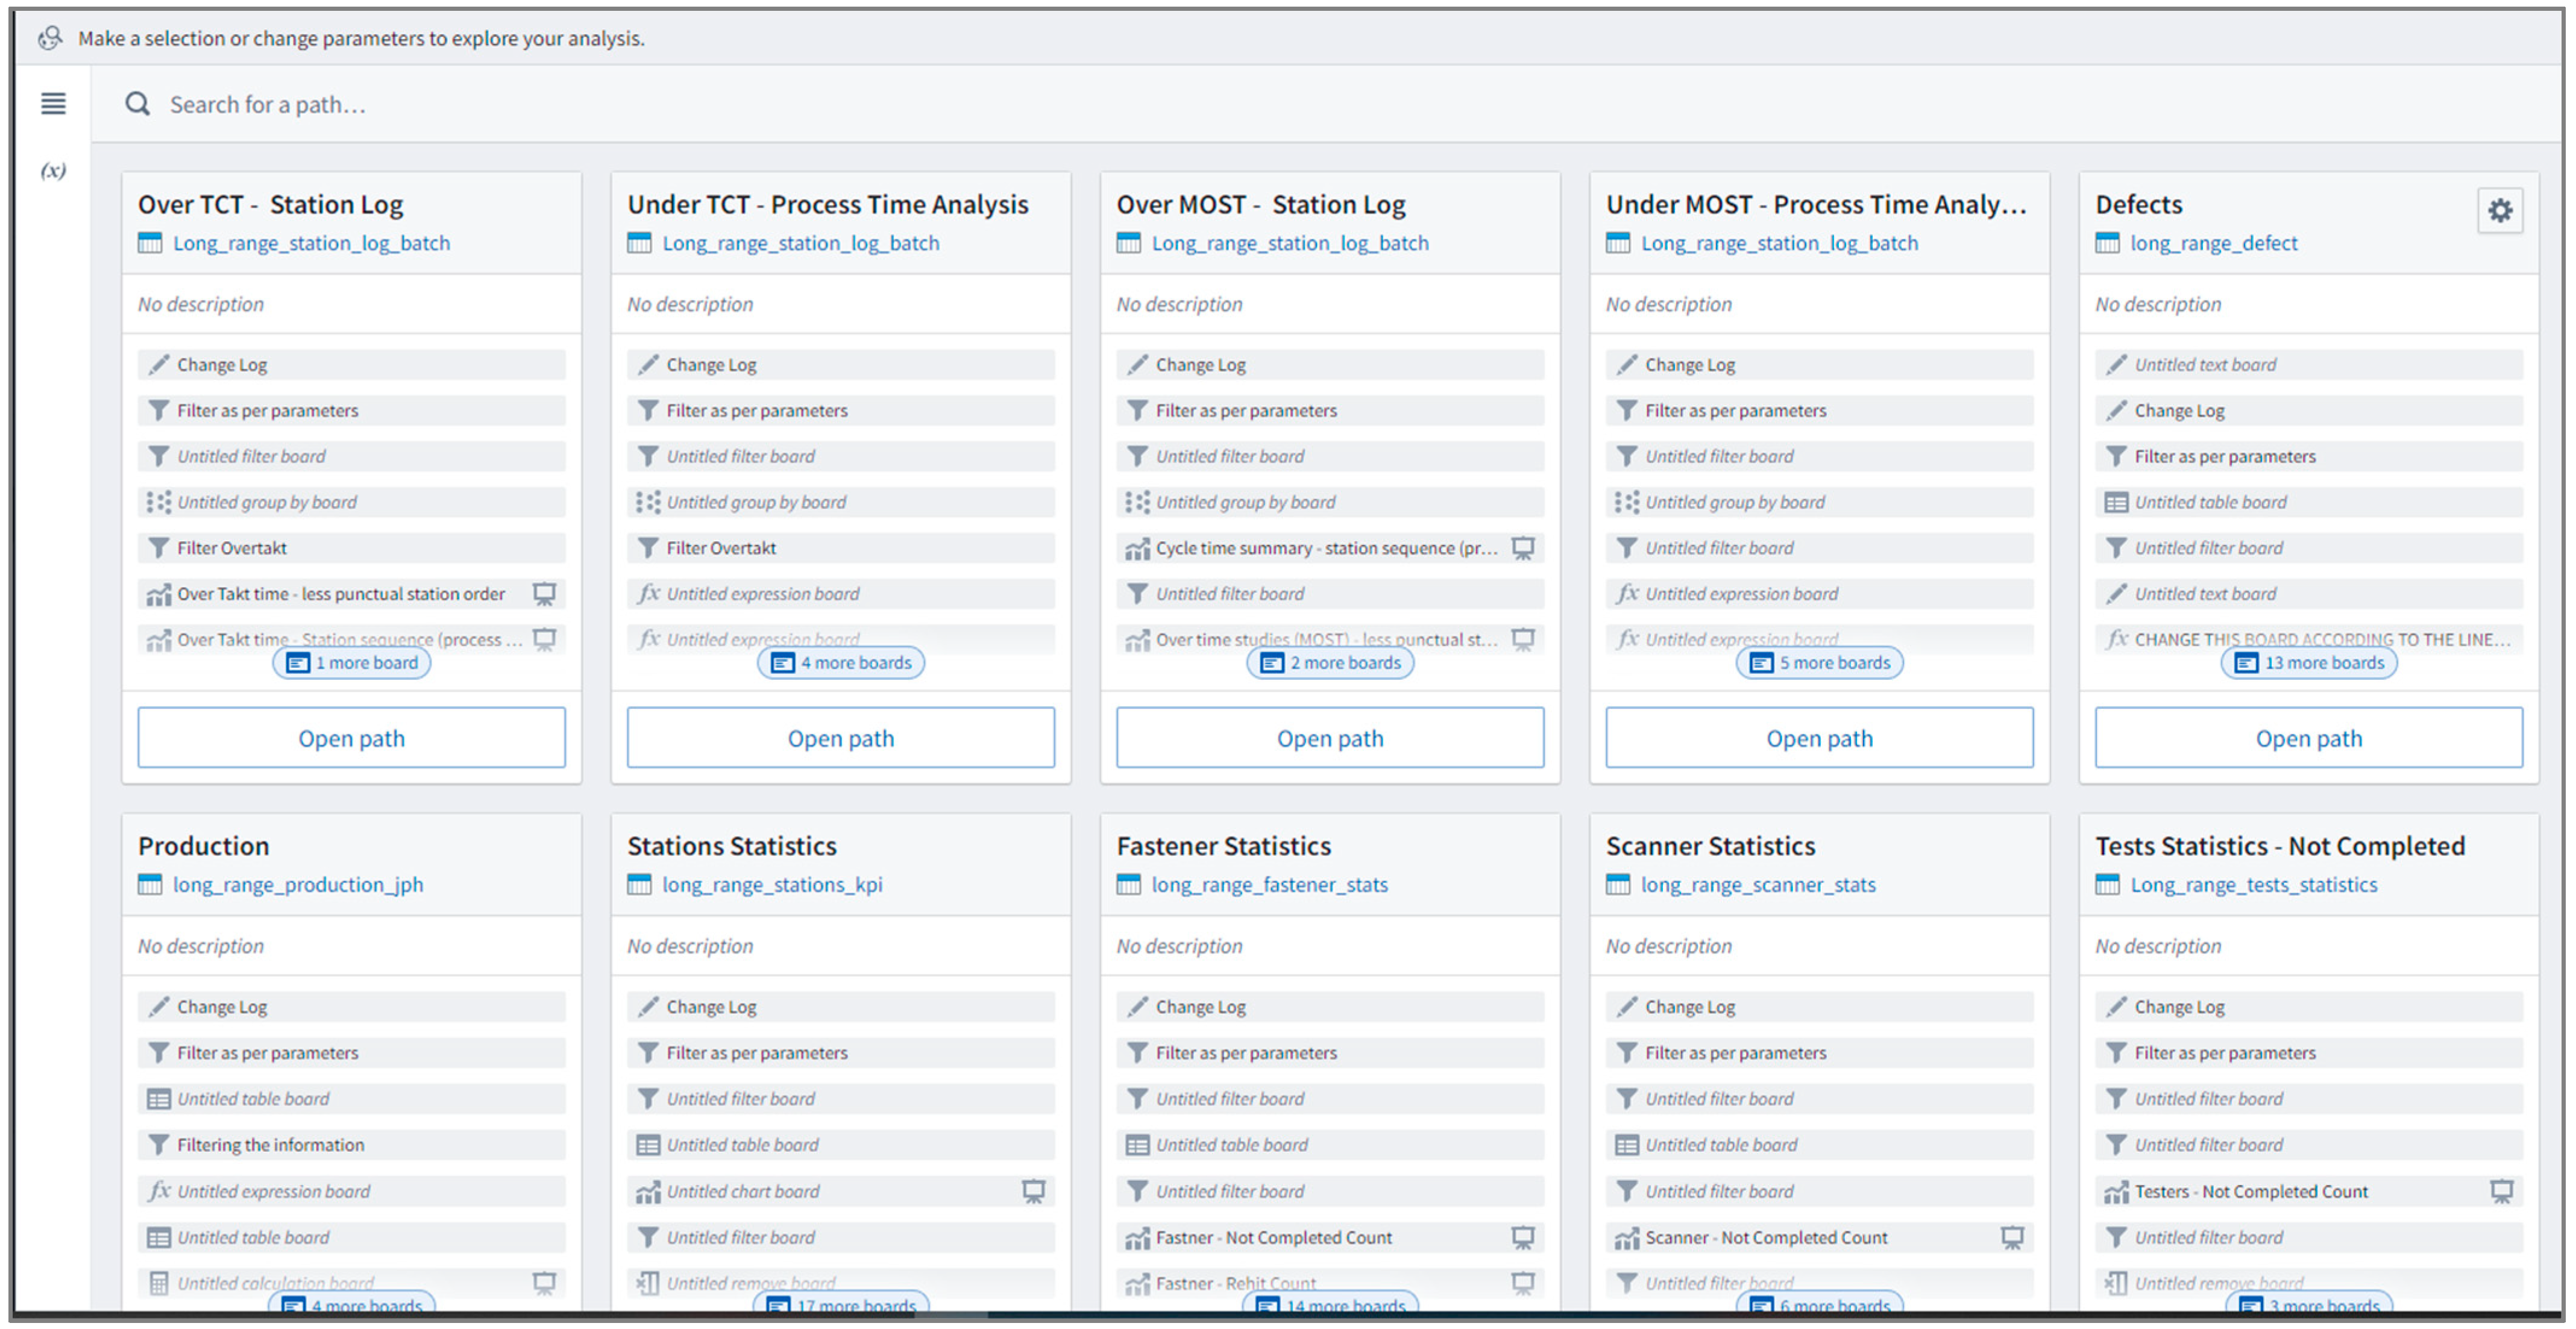The image size is (2576, 1329).
Task: Select Filter Overtakt board in Over TCT
Action: click(x=232, y=548)
